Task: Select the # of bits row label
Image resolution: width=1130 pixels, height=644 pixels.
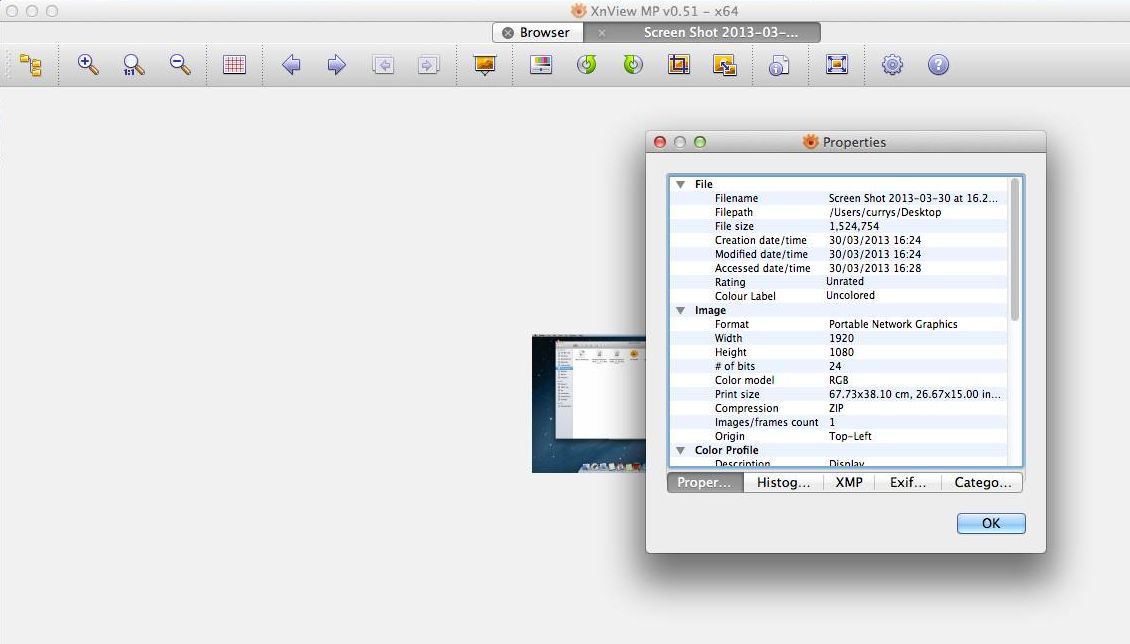Action: 734,366
